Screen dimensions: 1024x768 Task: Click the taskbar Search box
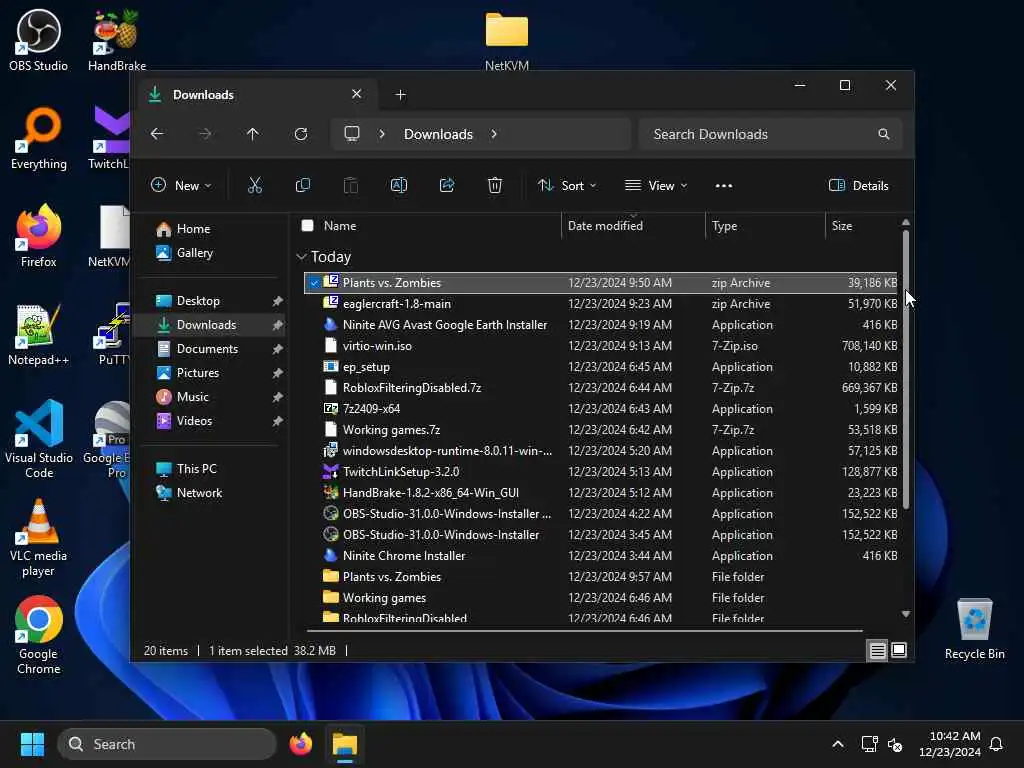point(167,744)
